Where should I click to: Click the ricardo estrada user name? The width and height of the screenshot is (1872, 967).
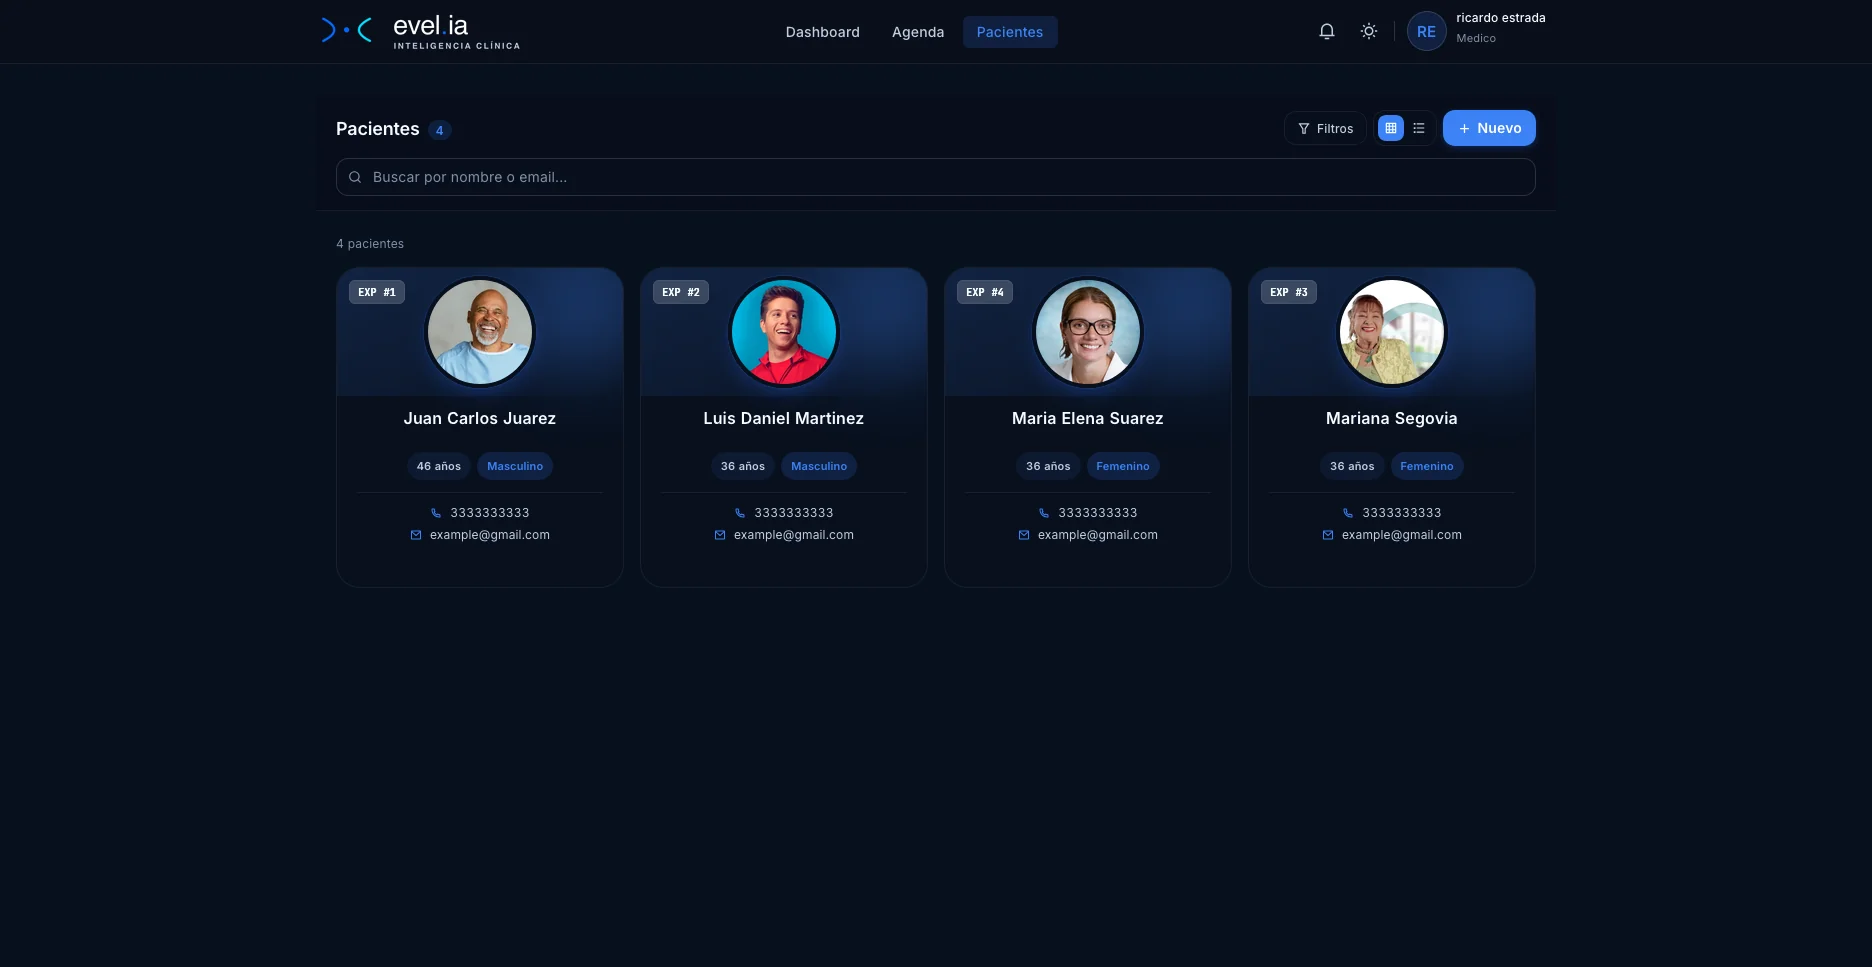point(1500,18)
